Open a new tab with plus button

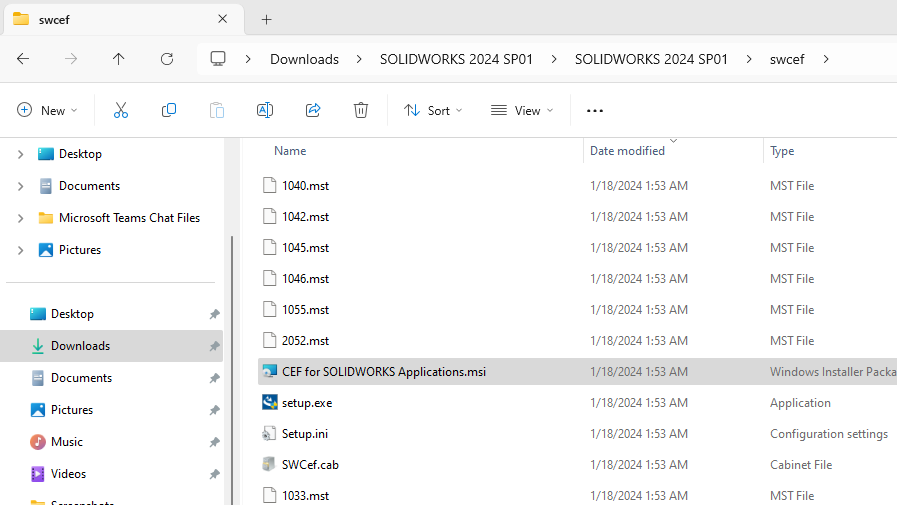[266, 19]
